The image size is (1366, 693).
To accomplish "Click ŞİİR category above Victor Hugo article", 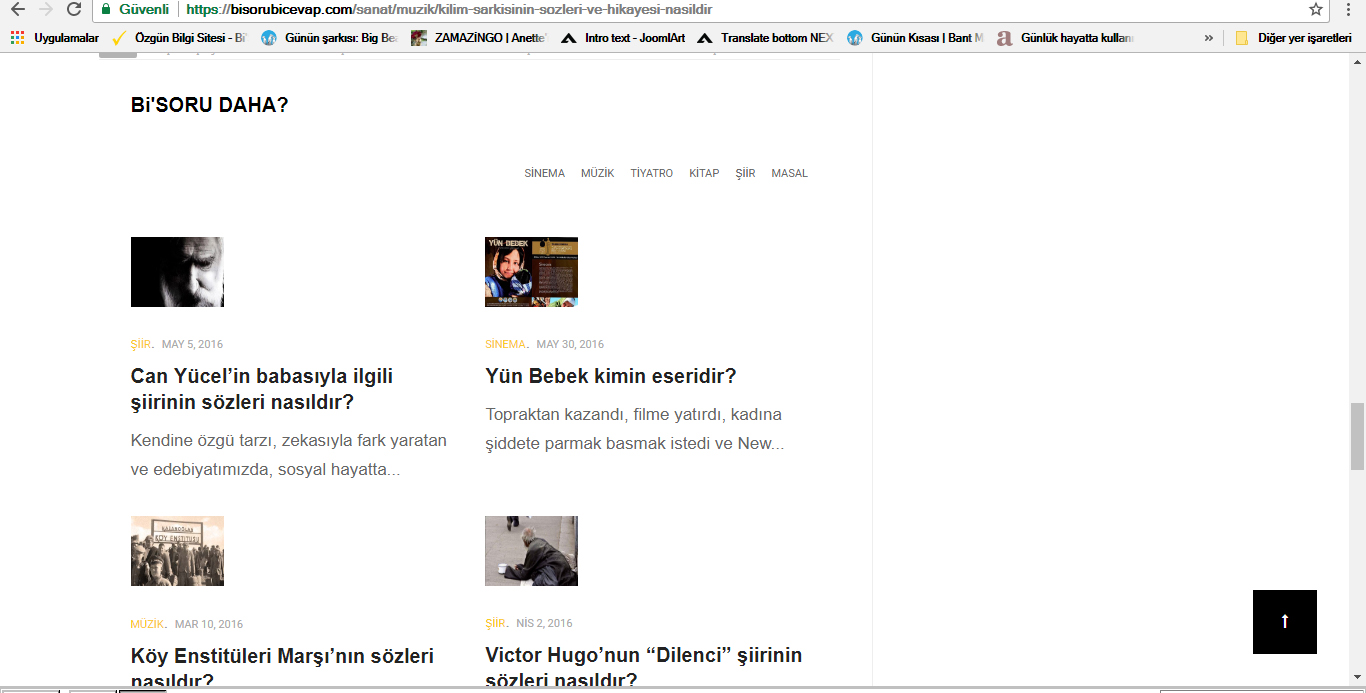I will click(x=495, y=623).
